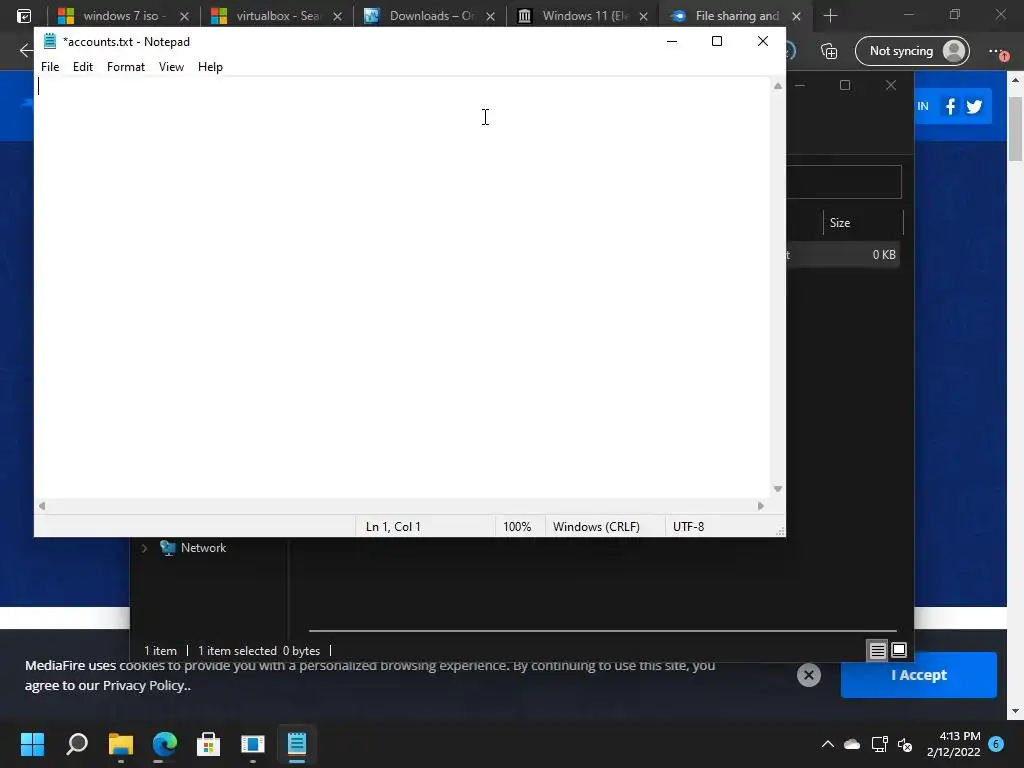Click Ln 1, Col 1 in status bar
1024x768 pixels.
[393, 526]
